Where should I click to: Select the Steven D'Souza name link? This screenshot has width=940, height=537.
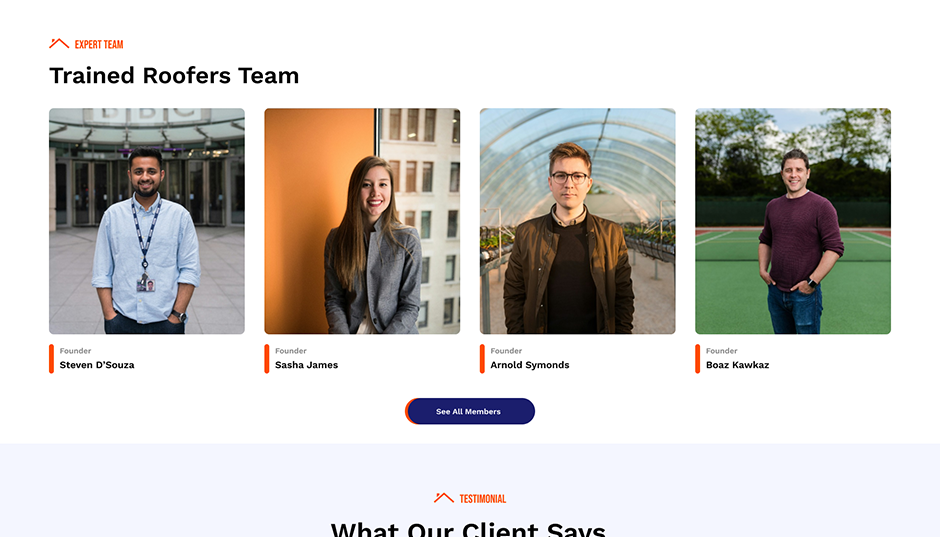97,364
